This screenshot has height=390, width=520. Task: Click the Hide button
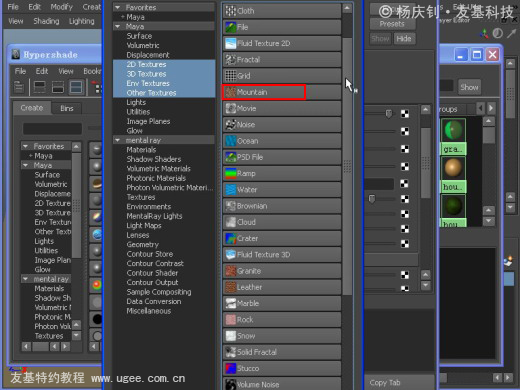[x=404, y=39]
